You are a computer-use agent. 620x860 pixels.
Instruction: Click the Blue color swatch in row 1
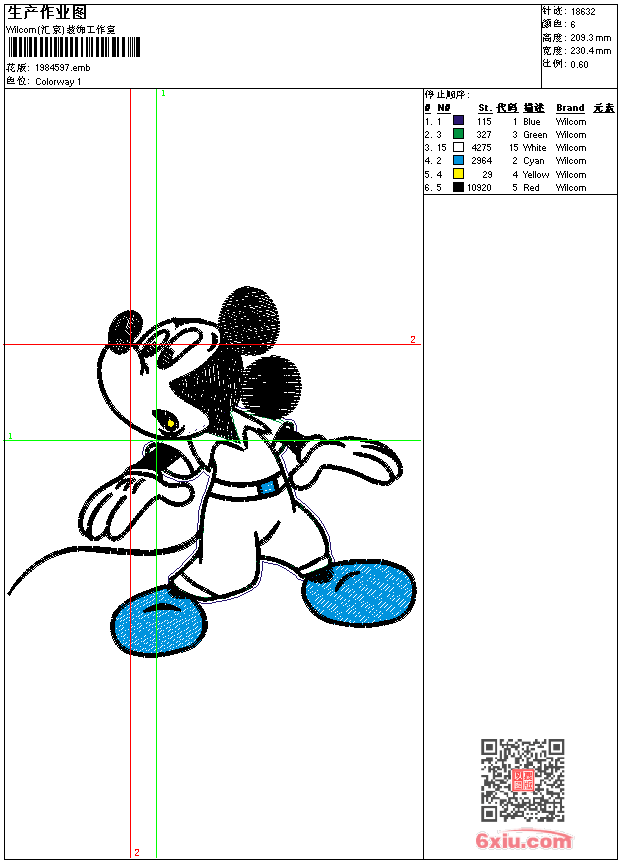pyautogui.click(x=458, y=121)
